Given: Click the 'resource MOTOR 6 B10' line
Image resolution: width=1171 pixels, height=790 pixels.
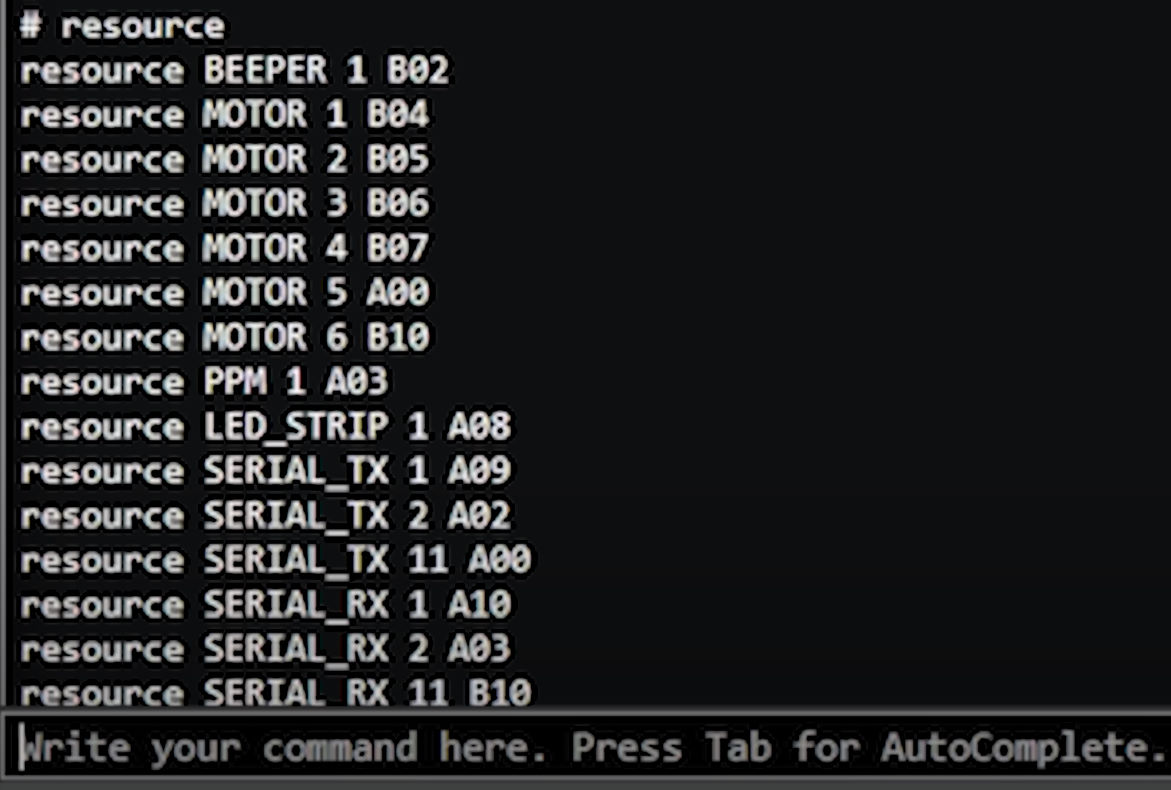Looking at the screenshot, I should point(224,337).
